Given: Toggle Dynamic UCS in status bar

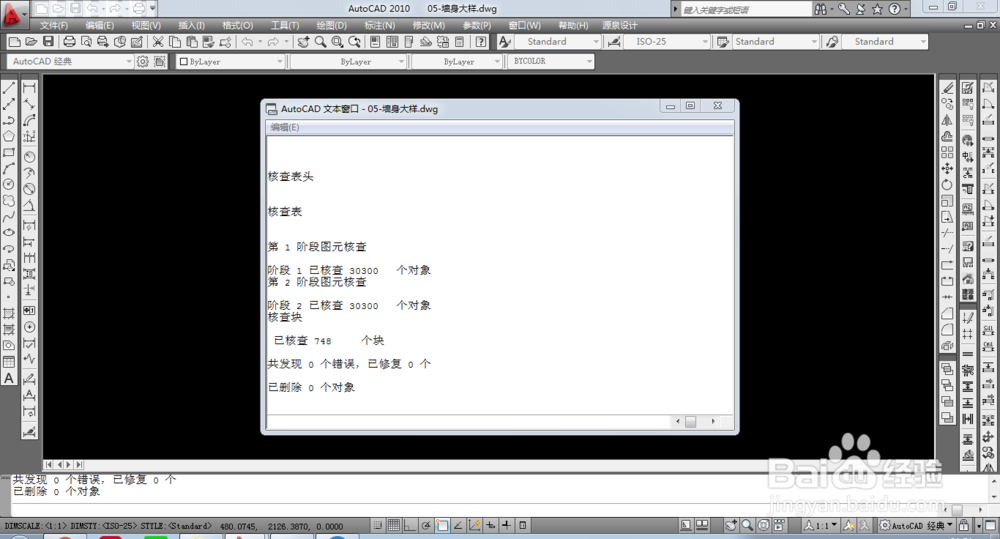Looking at the screenshot, I should coord(474,526).
